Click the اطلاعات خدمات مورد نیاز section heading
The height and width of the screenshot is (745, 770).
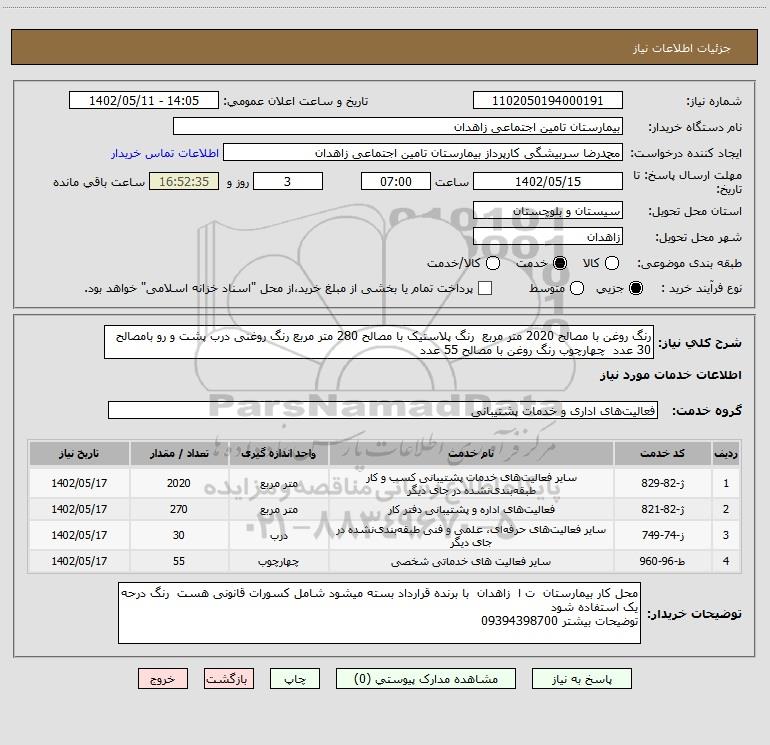click(x=670, y=375)
